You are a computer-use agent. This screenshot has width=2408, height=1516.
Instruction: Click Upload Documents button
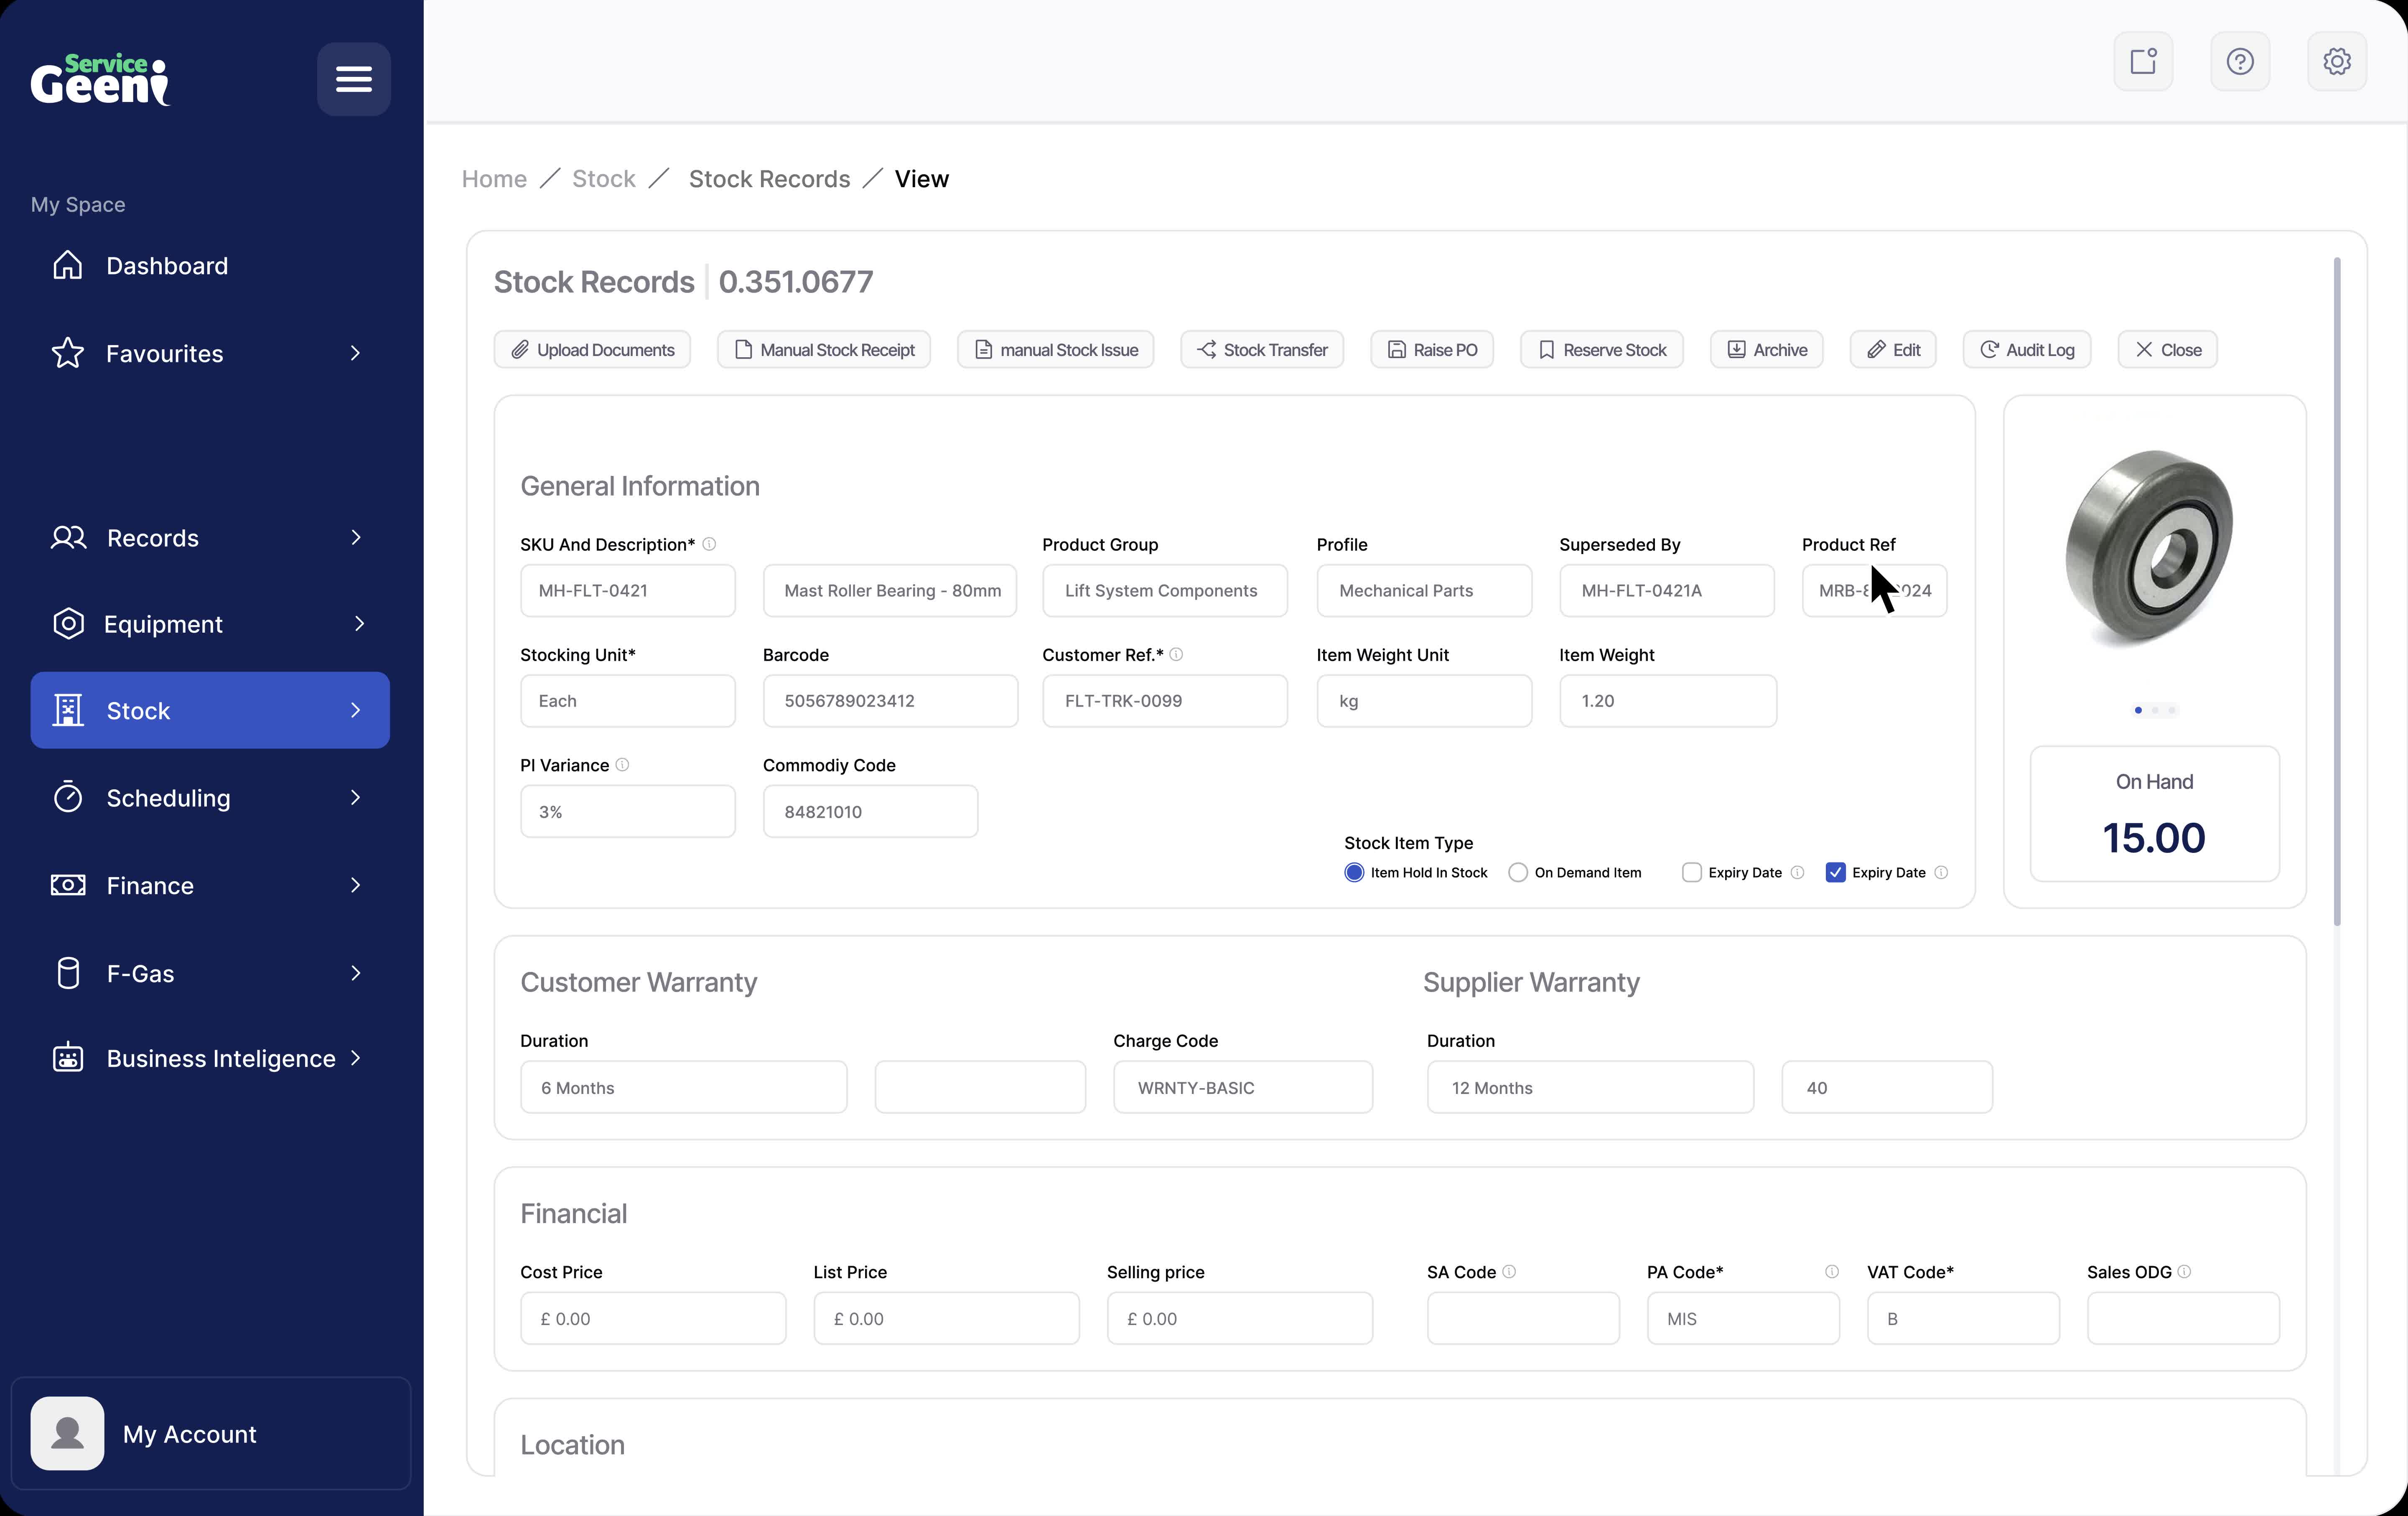click(x=592, y=350)
